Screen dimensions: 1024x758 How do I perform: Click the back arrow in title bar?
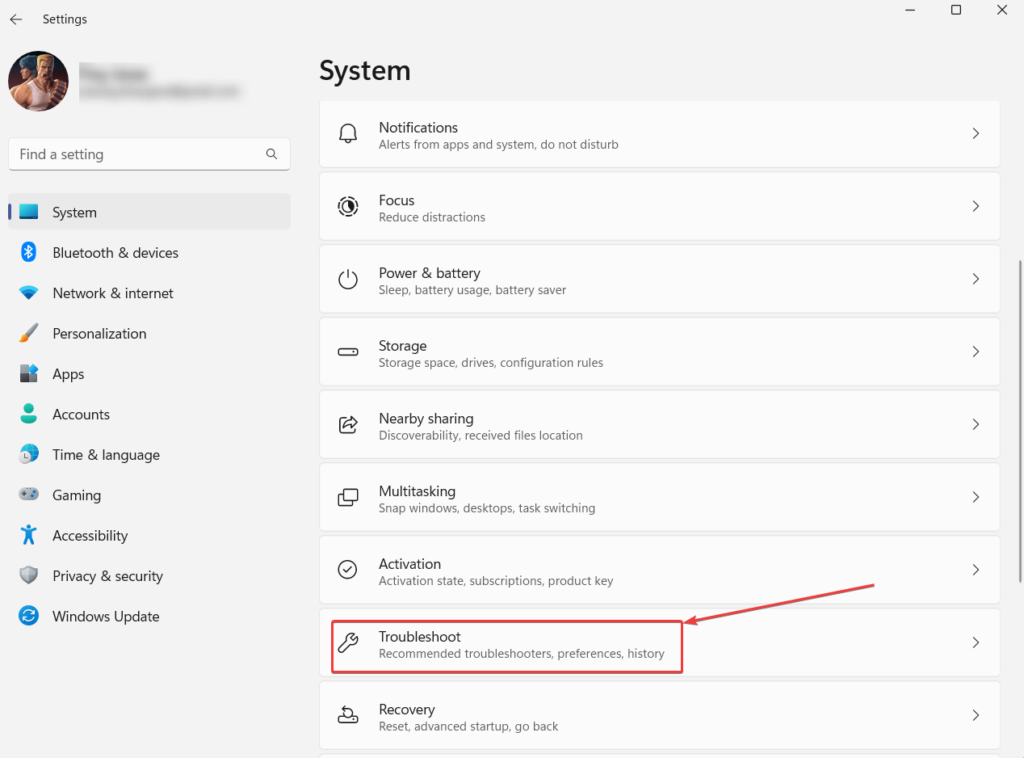pos(16,19)
